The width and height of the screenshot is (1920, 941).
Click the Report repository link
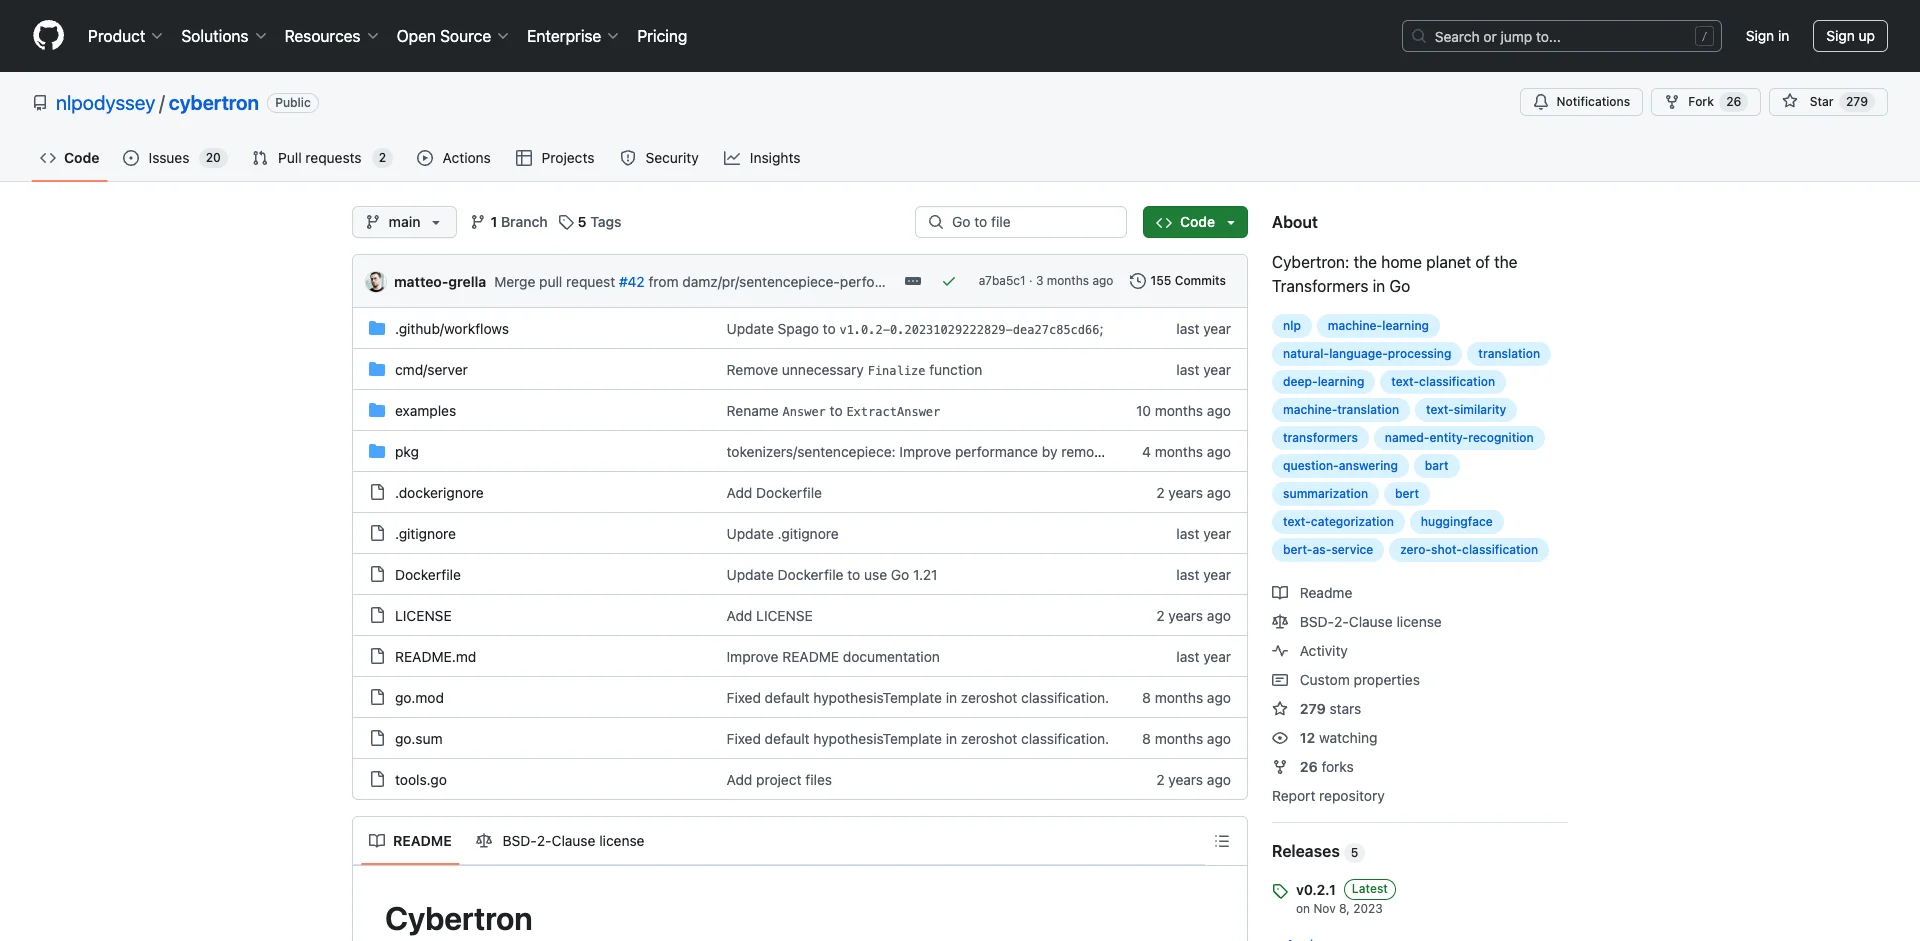(1328, 796)
